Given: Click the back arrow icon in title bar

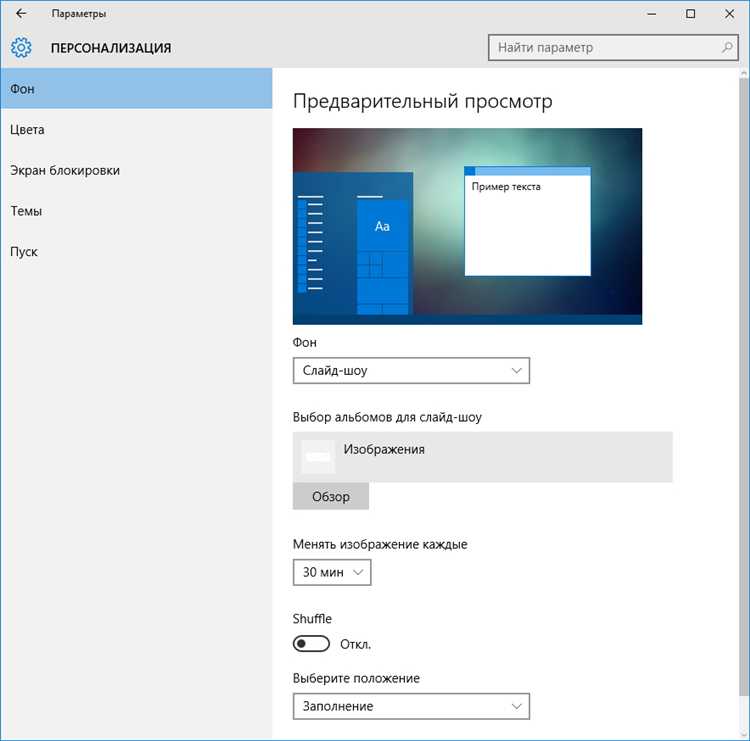Looking at the screenshot, I should coord(21,13).
